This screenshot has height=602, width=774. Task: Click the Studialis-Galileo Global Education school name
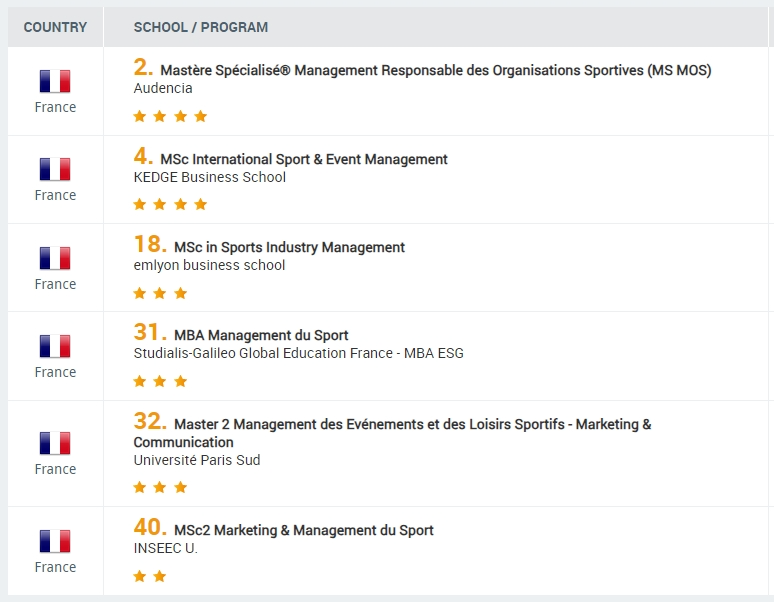[298, 353]
